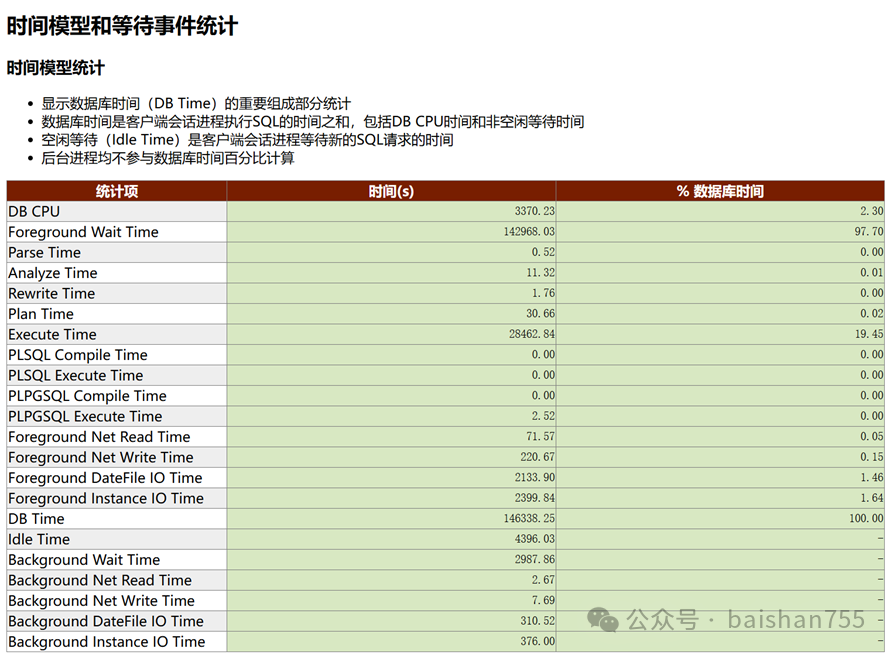Click the WeChat logo in the watermark
Screen dimensions: 893x655
click(603, 620)
